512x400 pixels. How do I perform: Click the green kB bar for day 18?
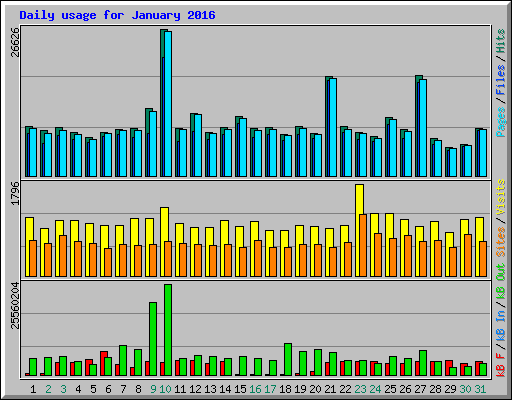(288, 360)
